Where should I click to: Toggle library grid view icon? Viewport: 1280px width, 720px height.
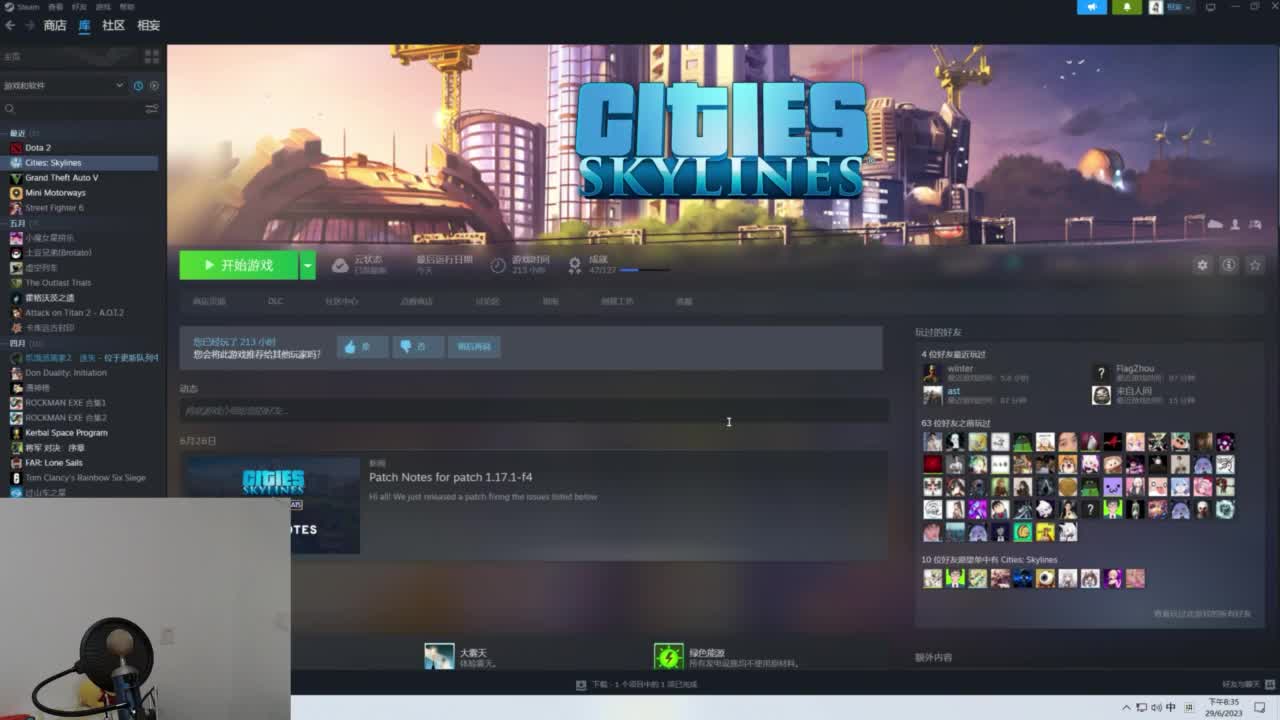click(151, 56)
